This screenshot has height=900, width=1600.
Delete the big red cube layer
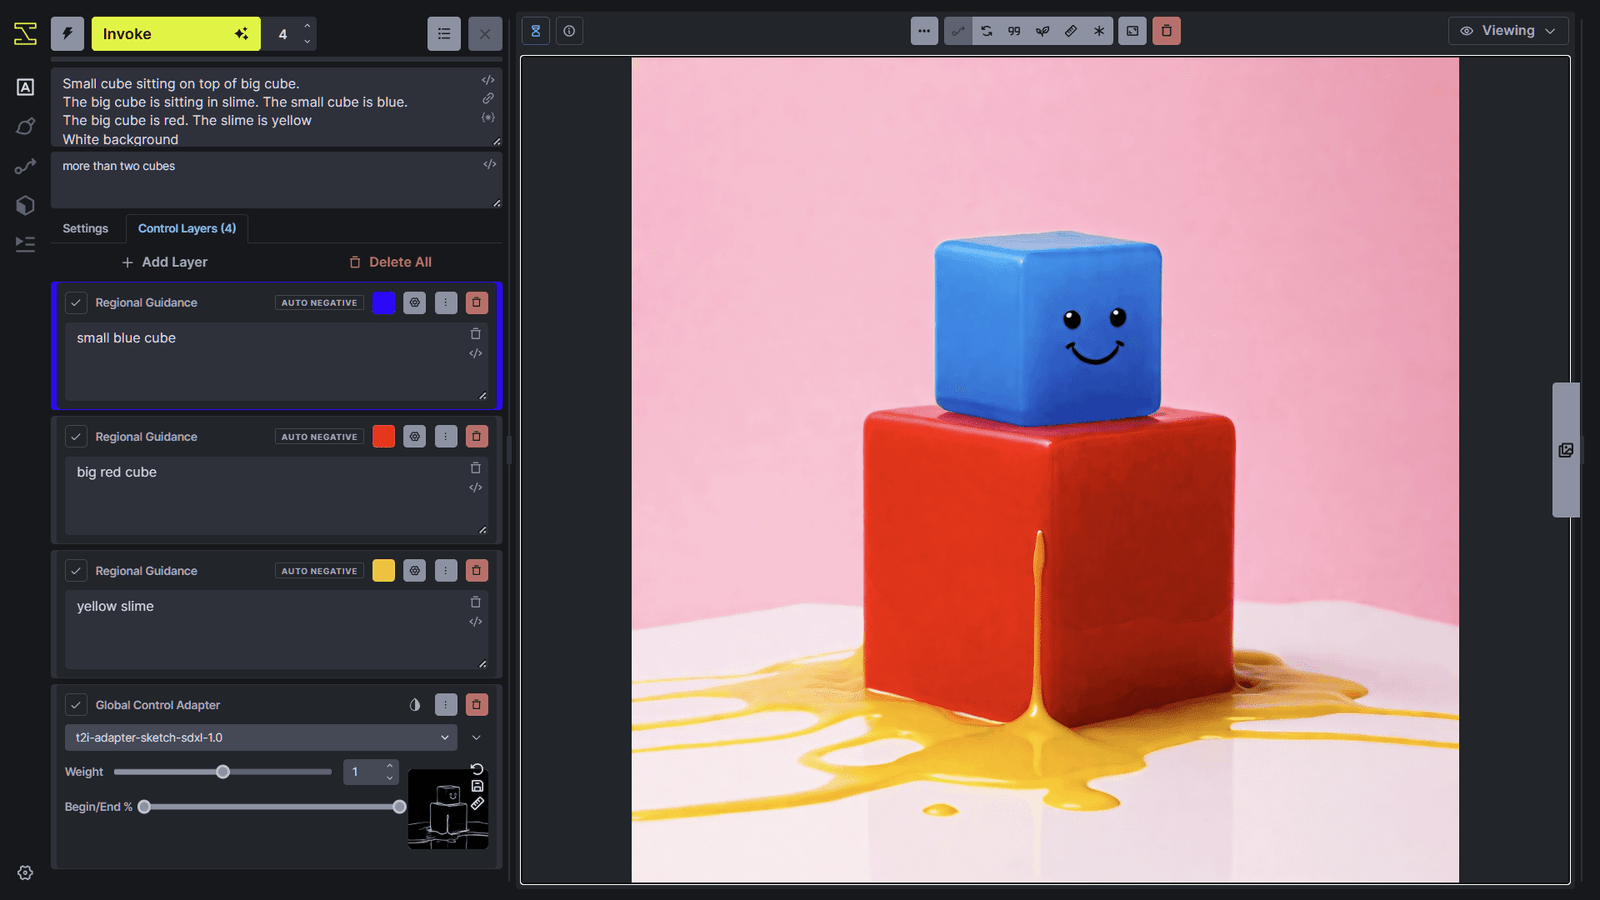[477, 436]
